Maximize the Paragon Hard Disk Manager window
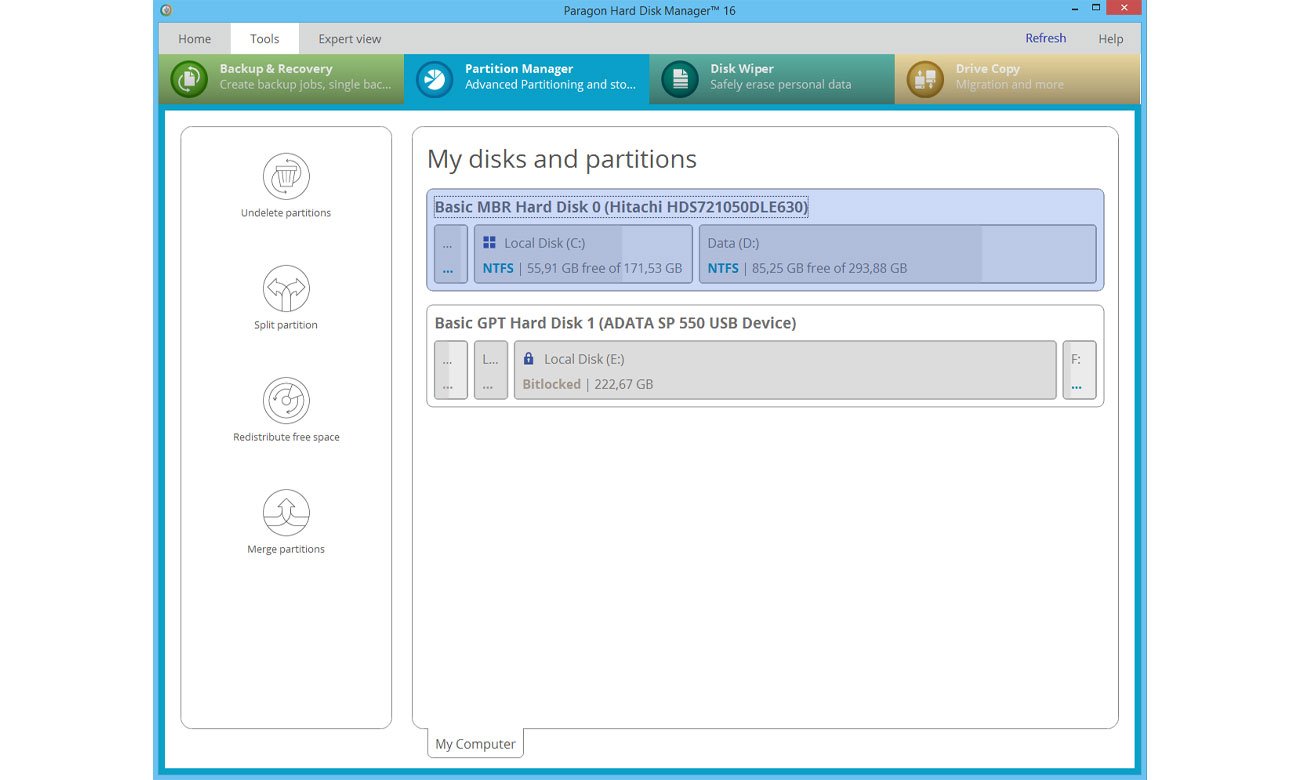The height and width of the screenshot is (780, 1300). [x=1096, y=9]
